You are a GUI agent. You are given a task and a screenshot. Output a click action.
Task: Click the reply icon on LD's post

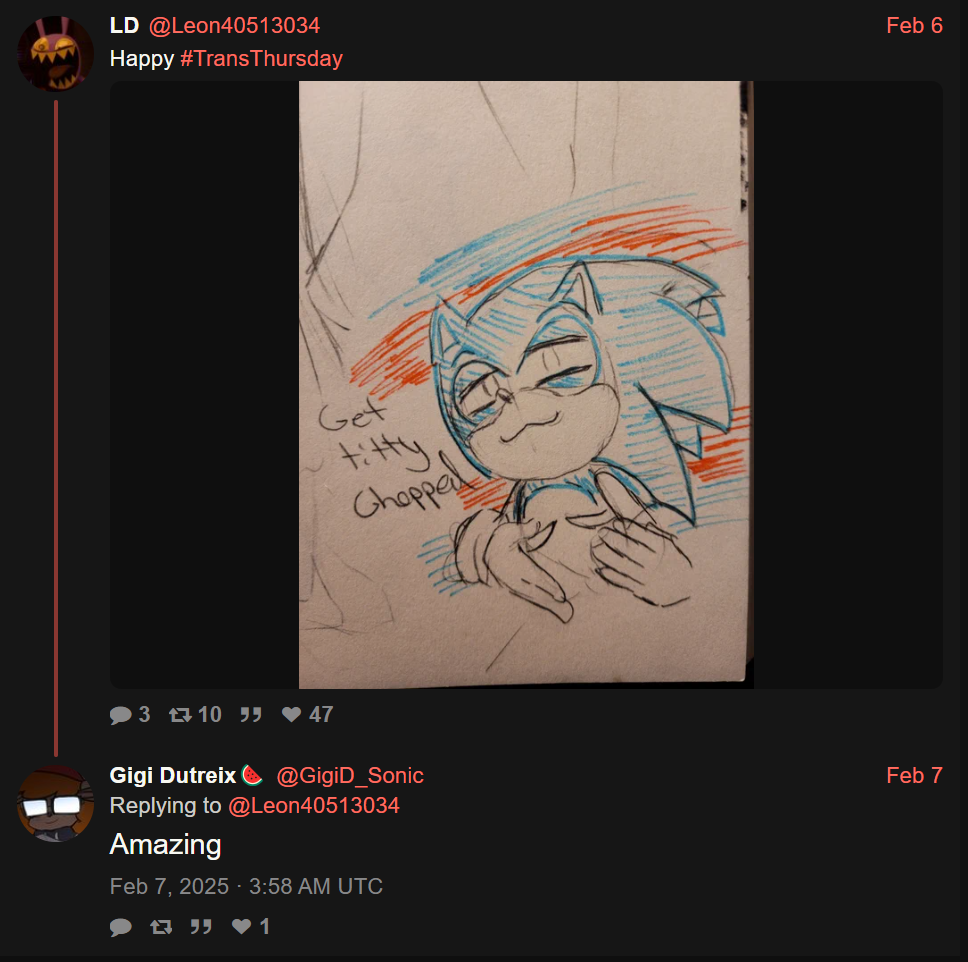coord(120,715)
